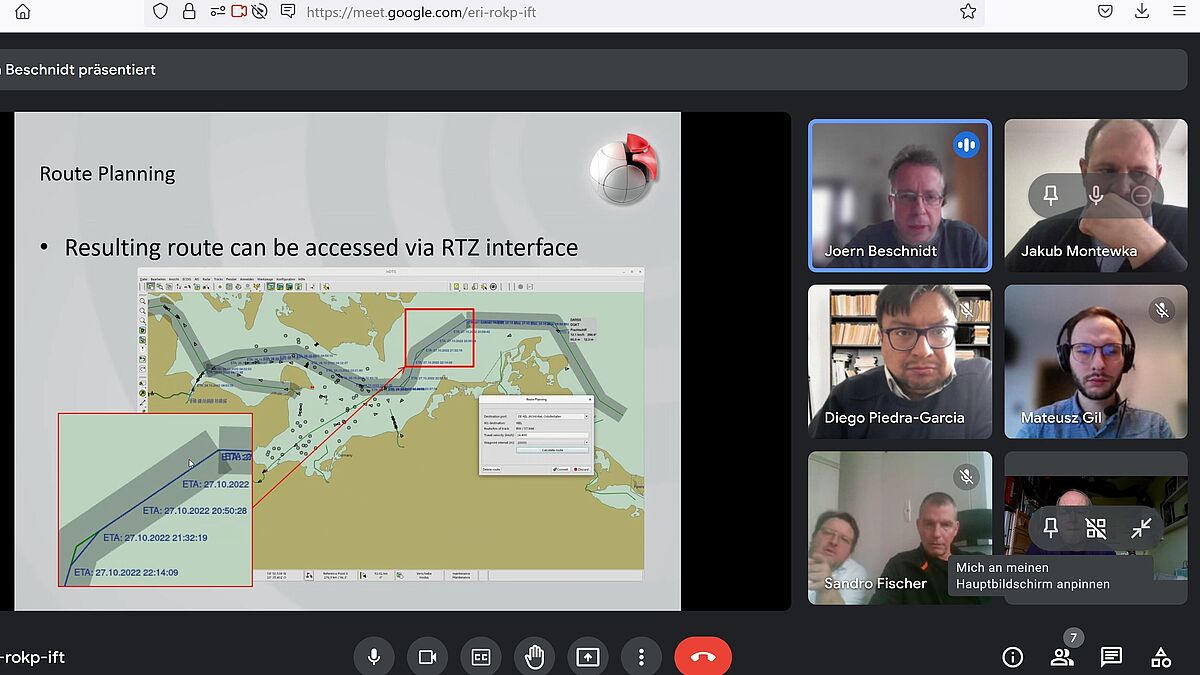Open the activities panel
Screen dimensions: 1200x675
(1160, 657)
